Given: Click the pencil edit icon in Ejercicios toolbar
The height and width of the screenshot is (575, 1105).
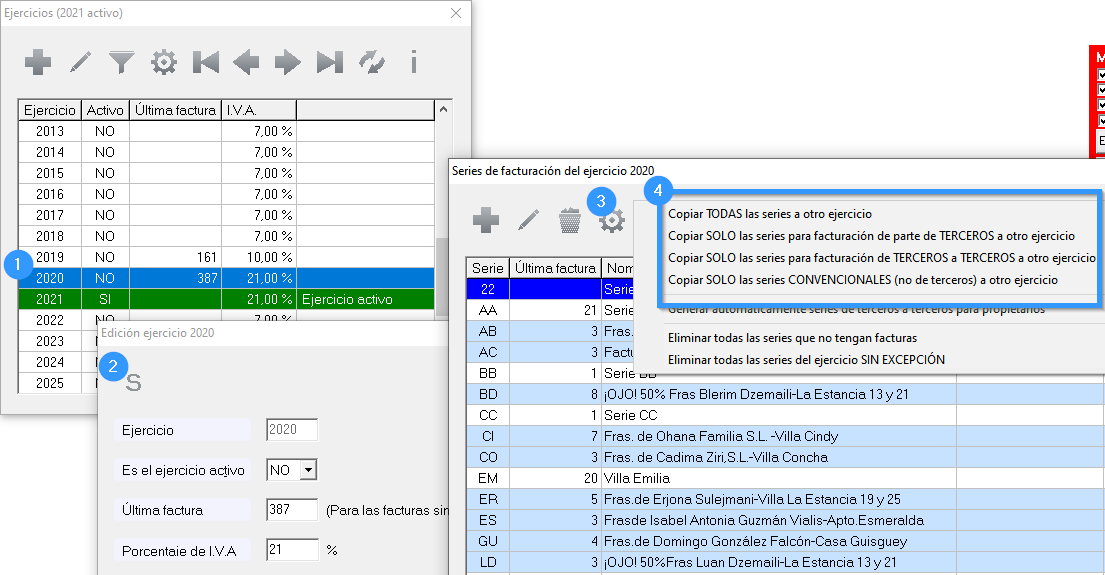Looking at the screenshot, I should click(80, 63).
